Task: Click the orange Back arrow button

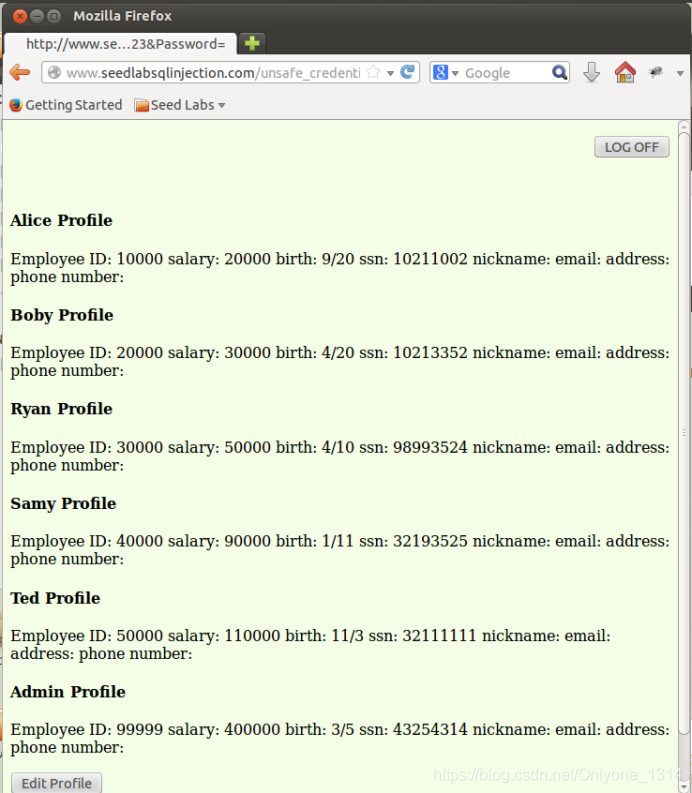Action: (20, 73)
